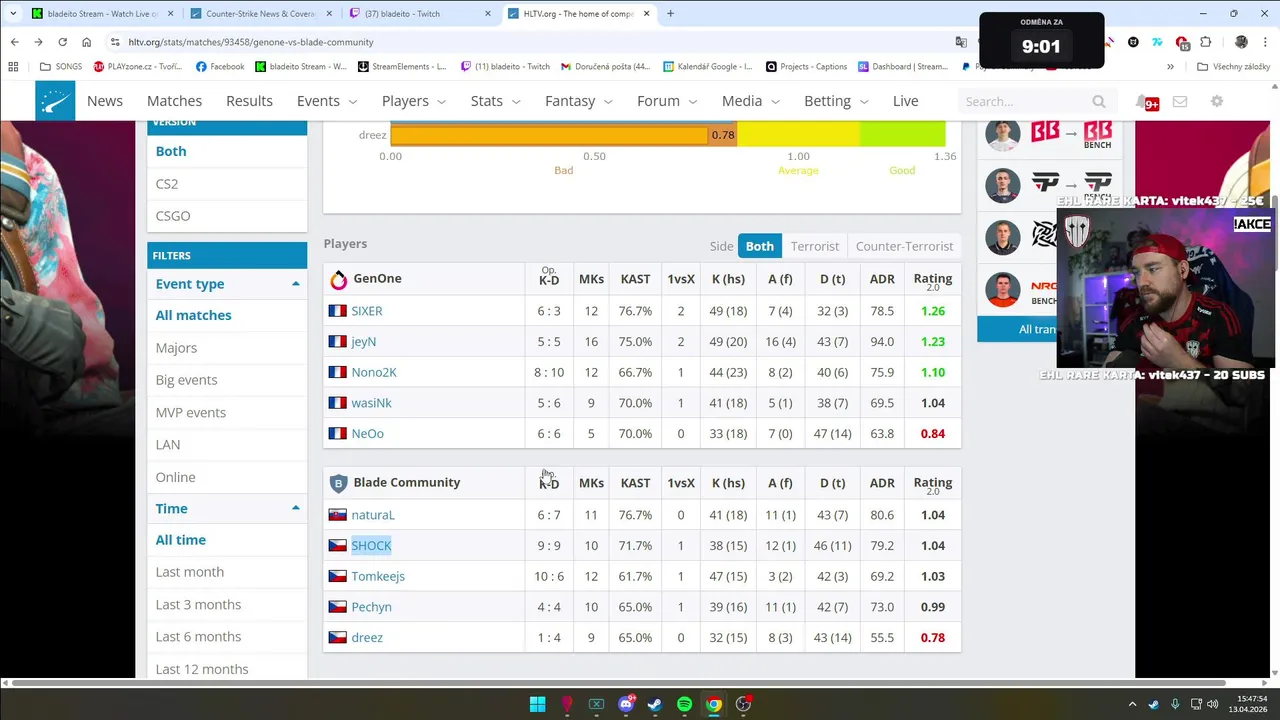Image resolution: width=1280 pixels, height=720 pixels.
Task: Select Both version filter
Action: (x=171, y=151)
